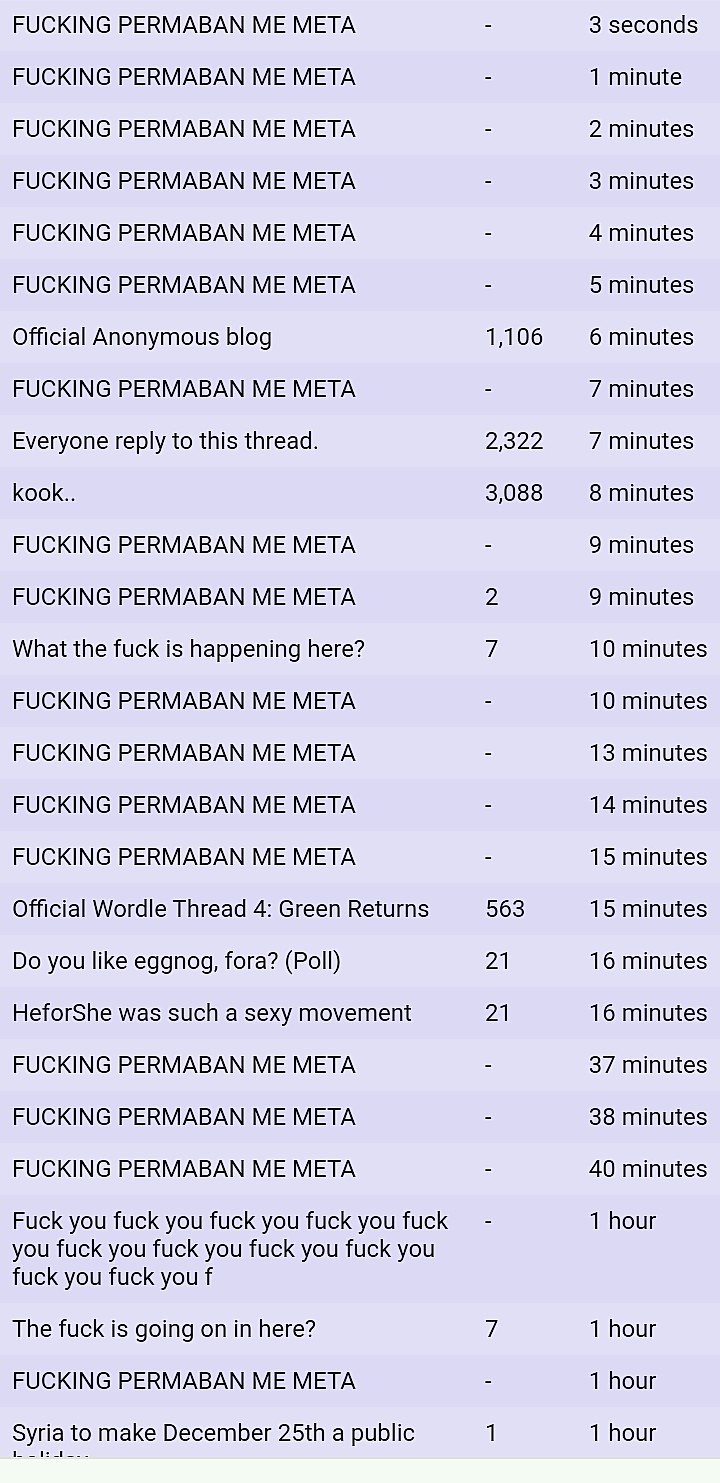This screenshot has height=1483, width=720.
Task: Open "The fuck is going on in here?" thread
Action: pyautogui.click(x=164, y=1329)
